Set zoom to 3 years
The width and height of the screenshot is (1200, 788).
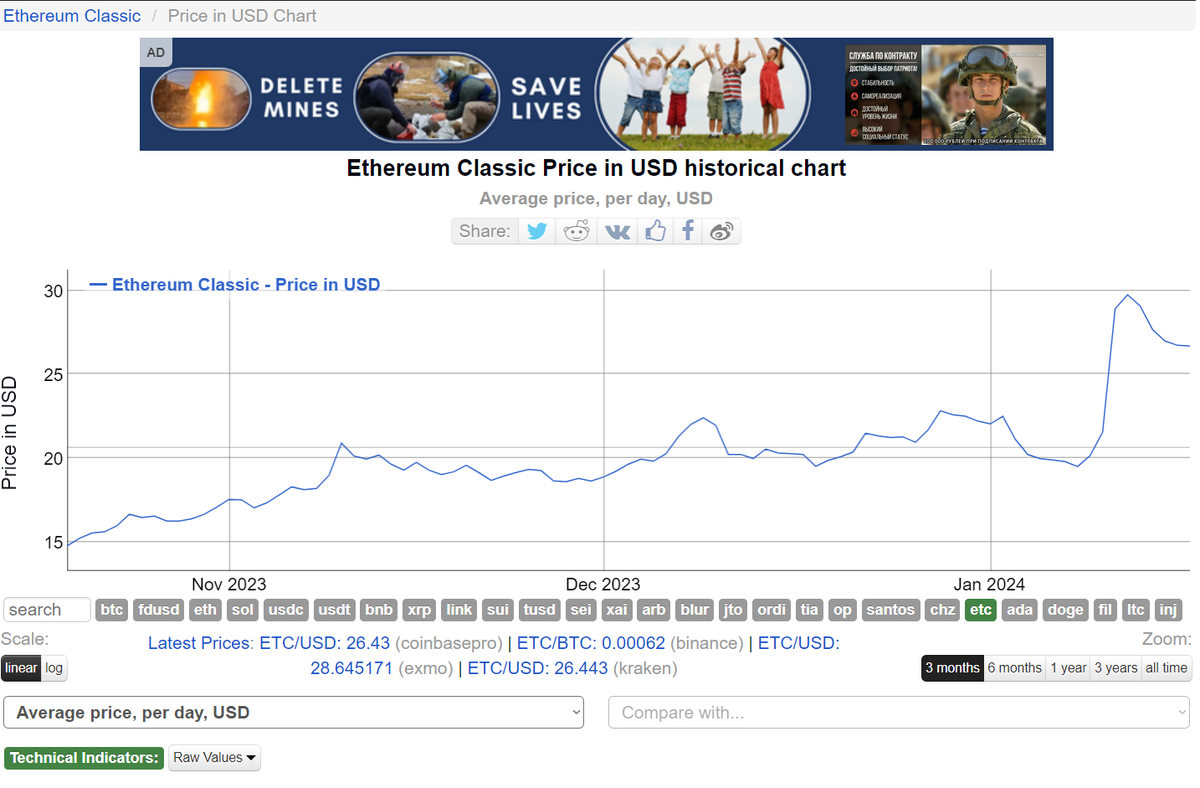click(1116, 668)
